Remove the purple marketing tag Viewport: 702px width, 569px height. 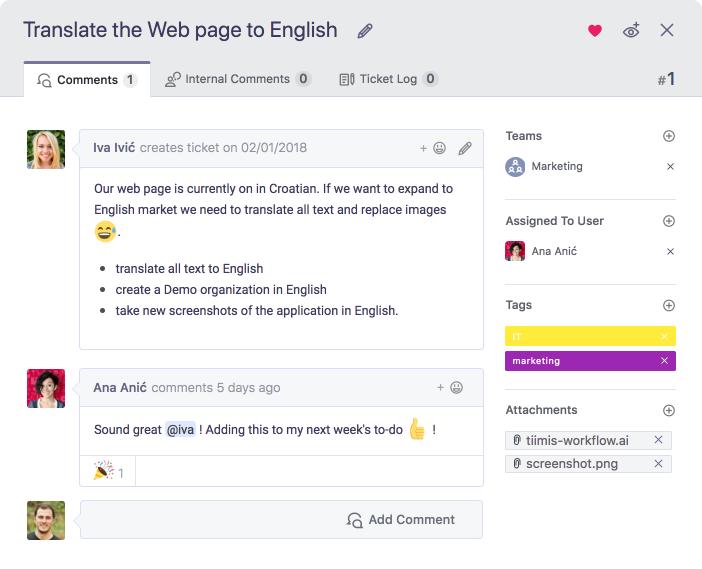tap(664, 361)
